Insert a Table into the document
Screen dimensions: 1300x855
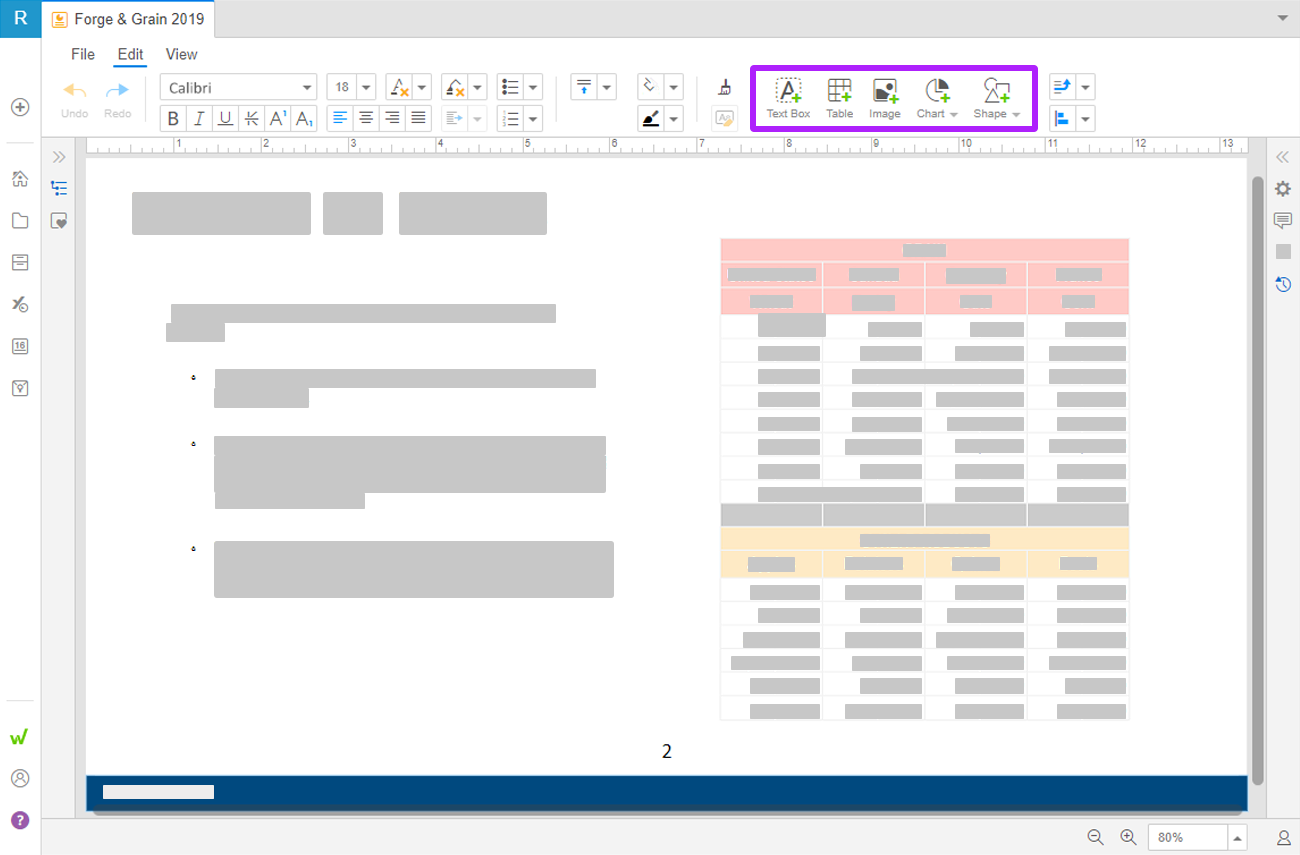point(839,98)
